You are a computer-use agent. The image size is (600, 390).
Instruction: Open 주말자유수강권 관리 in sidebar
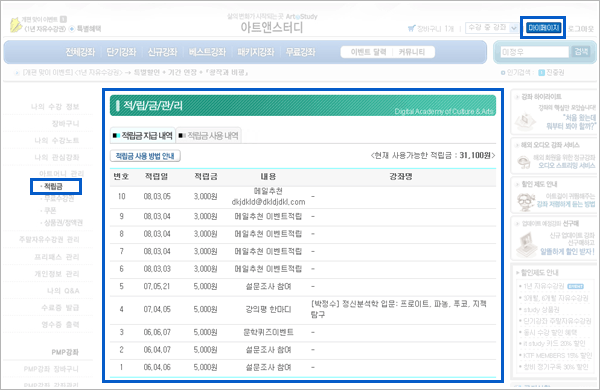(49, 240)
